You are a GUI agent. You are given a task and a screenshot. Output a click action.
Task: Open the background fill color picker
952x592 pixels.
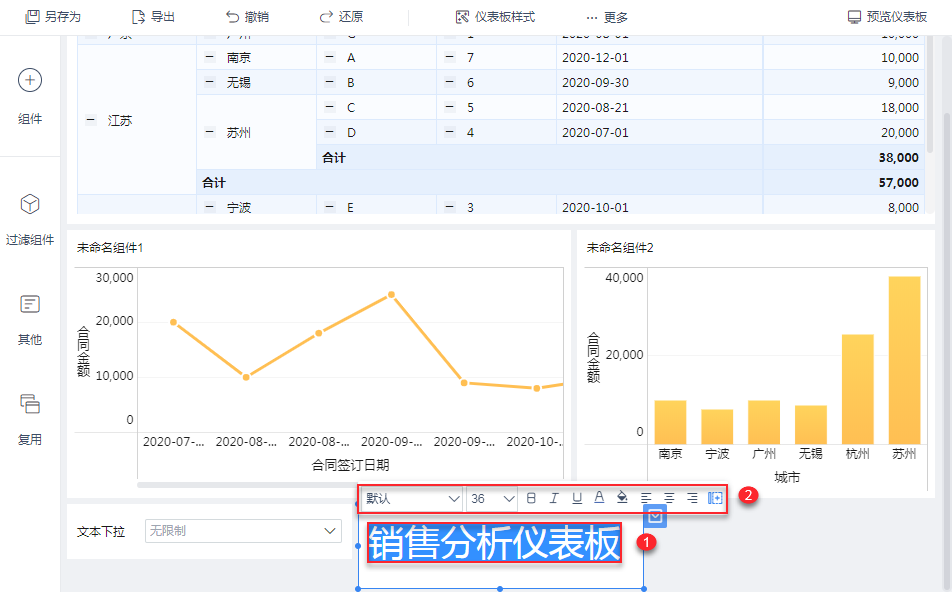point(622,497)
